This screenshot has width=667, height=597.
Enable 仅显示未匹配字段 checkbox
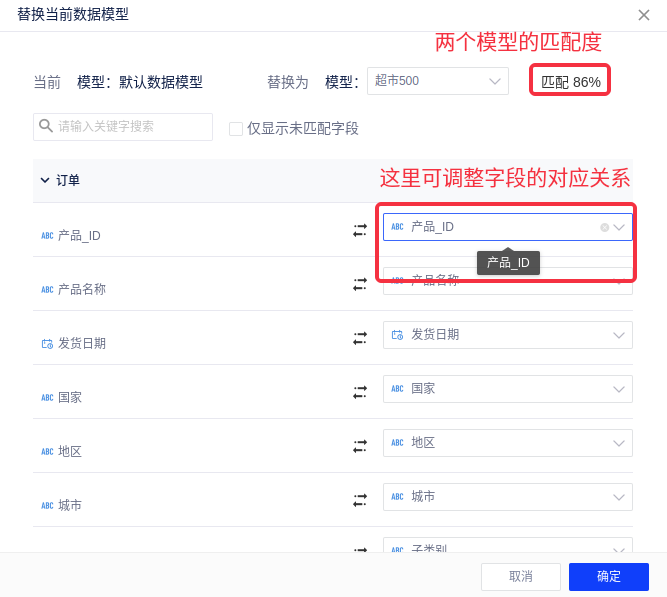[x=236, y=129]
